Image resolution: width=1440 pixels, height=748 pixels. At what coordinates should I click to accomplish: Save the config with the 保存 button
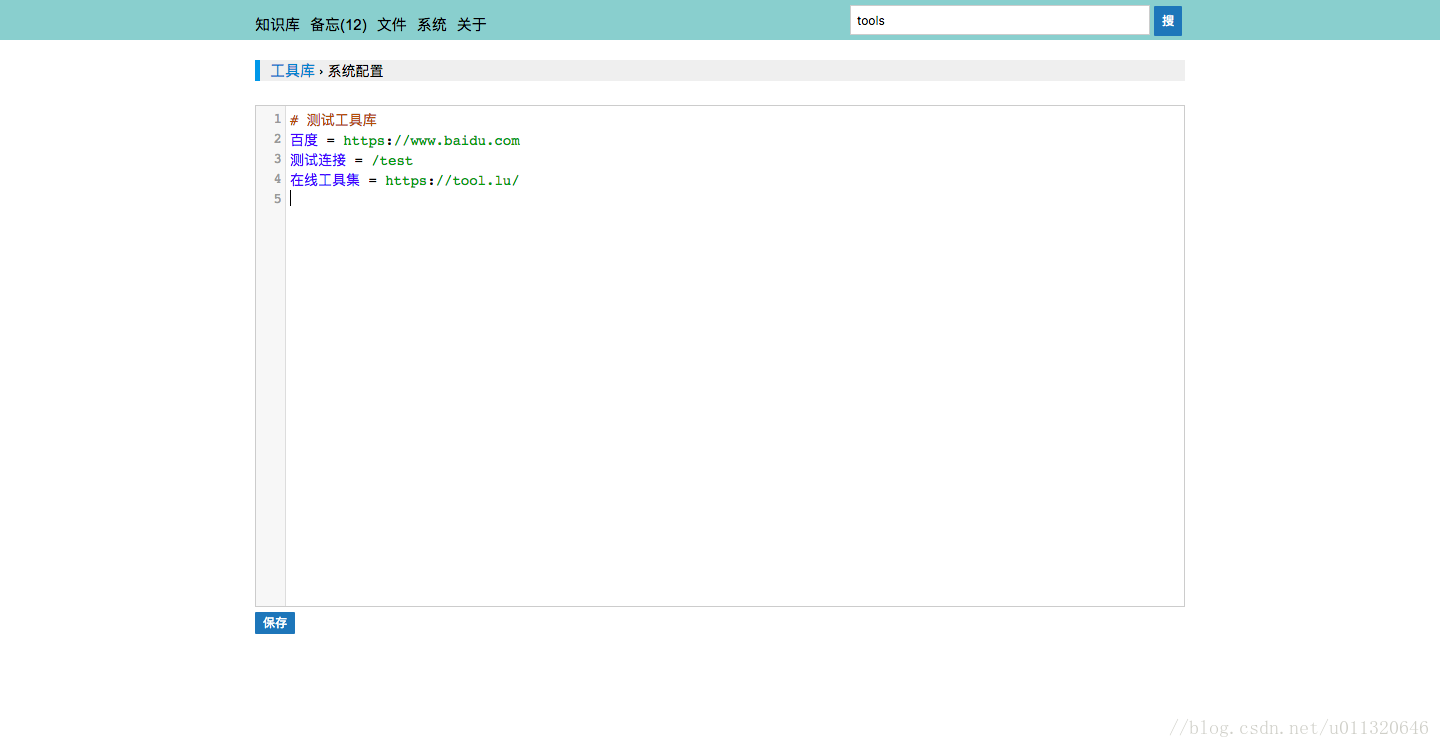coord(275,623)
